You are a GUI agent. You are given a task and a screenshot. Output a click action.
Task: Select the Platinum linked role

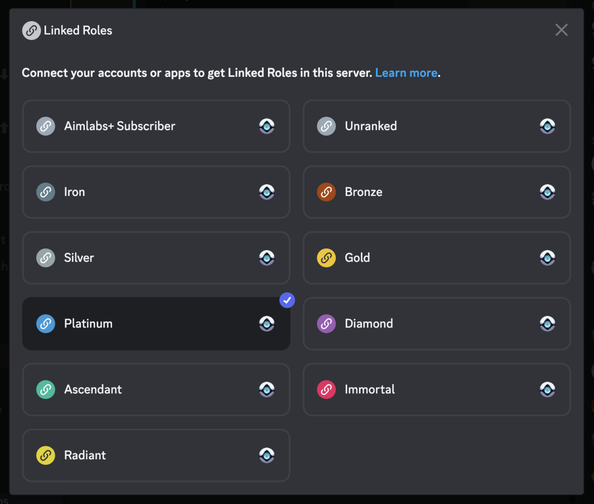coord(156,324)
